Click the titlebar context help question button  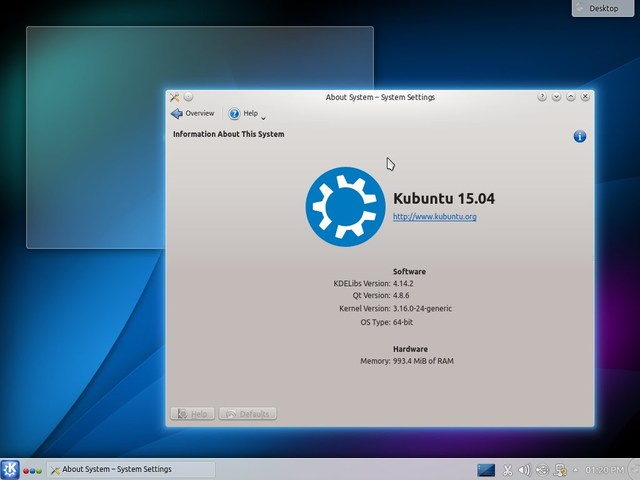point(542,97)
